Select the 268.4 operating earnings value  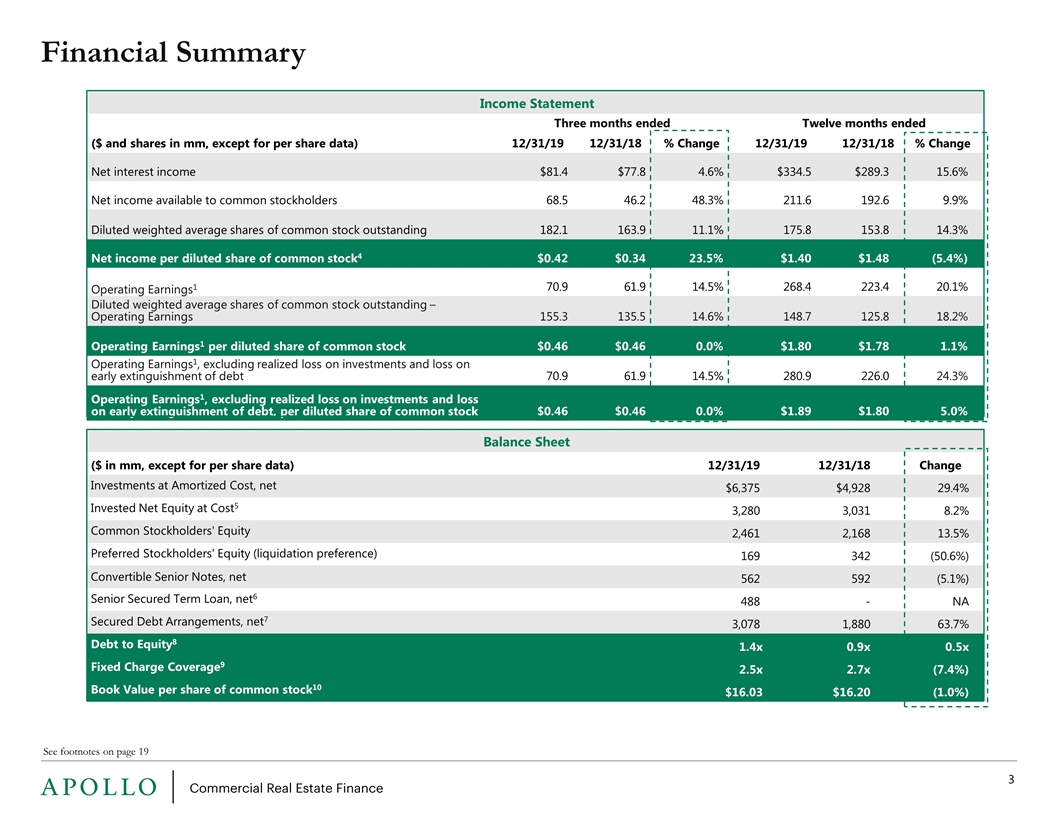[797, 287]
